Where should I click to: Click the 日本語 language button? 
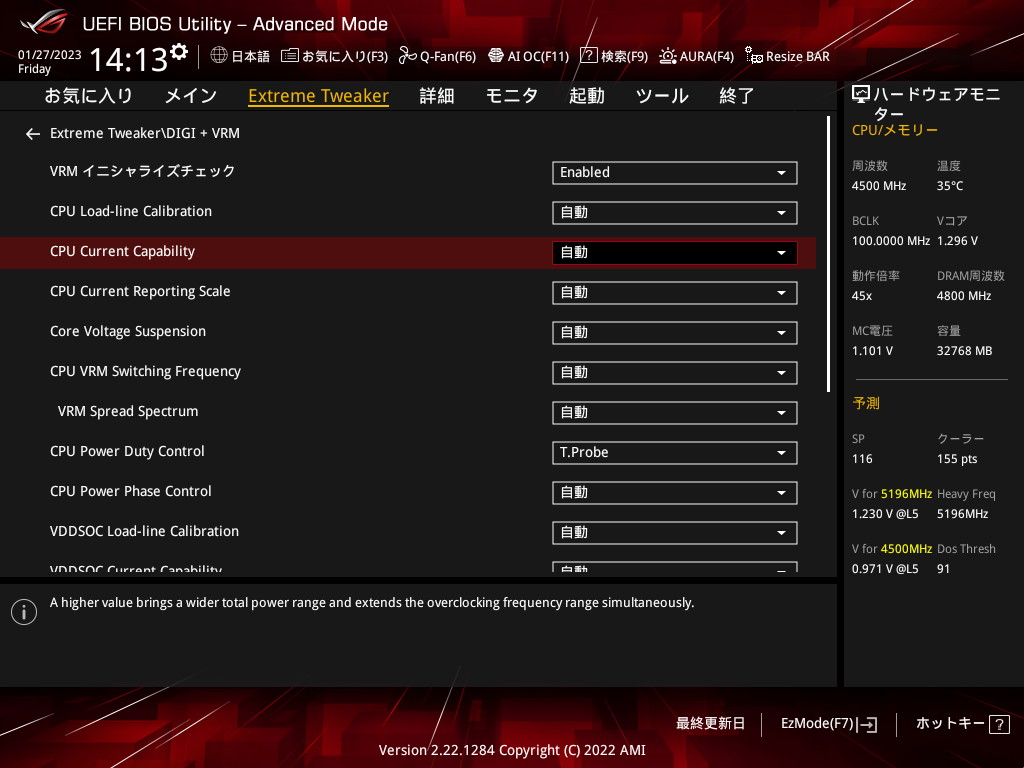point(240,56)
